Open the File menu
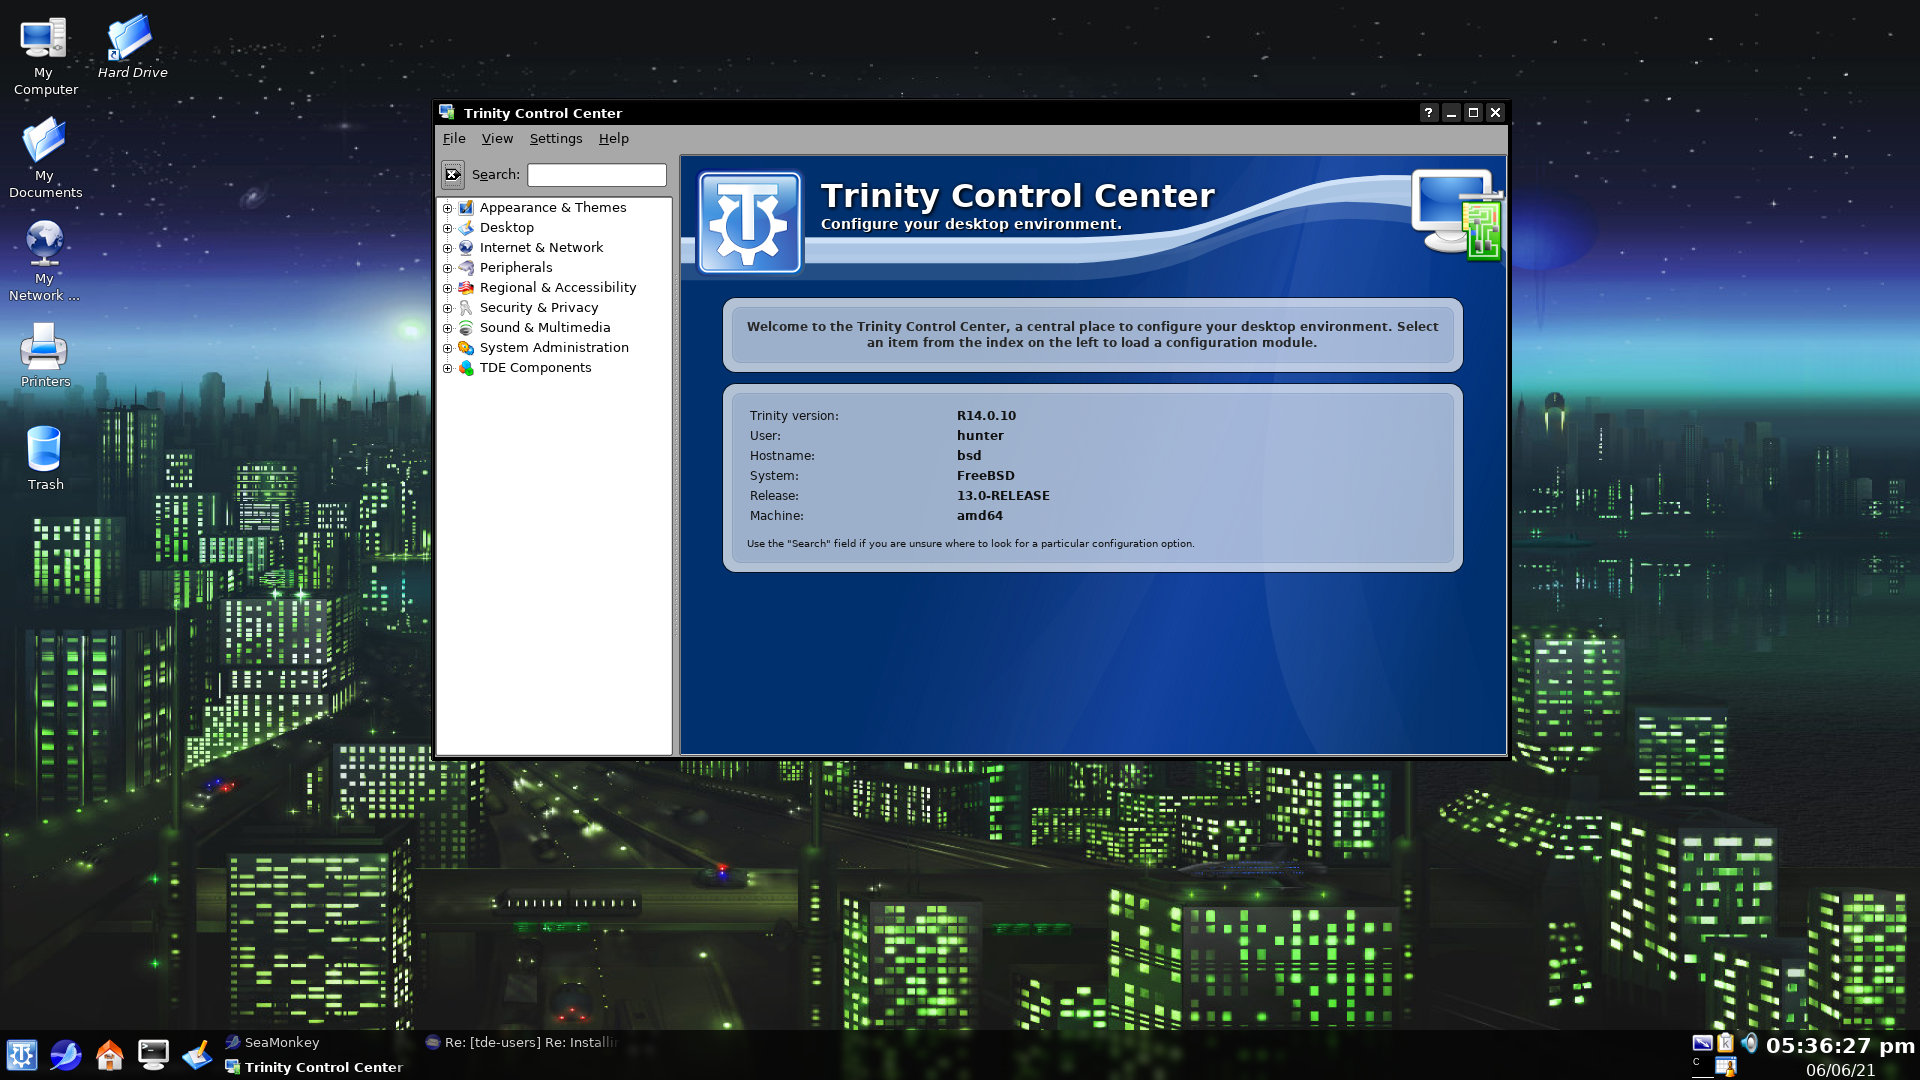The width and height of the screenshot is (1920, 1080). (454, 139)
